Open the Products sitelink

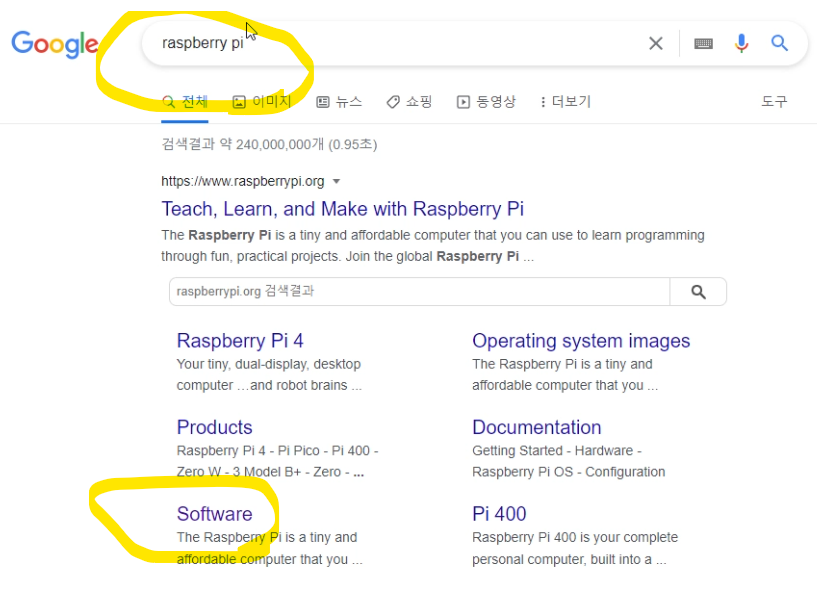click(215, 427)
